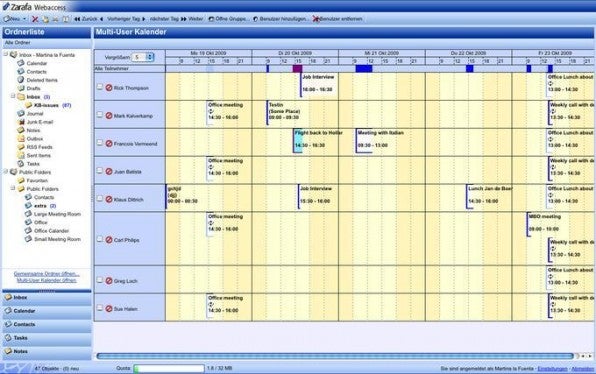Click Benutzer hinzufügen button
Screen dimensions: 596x374
point(281,19)
